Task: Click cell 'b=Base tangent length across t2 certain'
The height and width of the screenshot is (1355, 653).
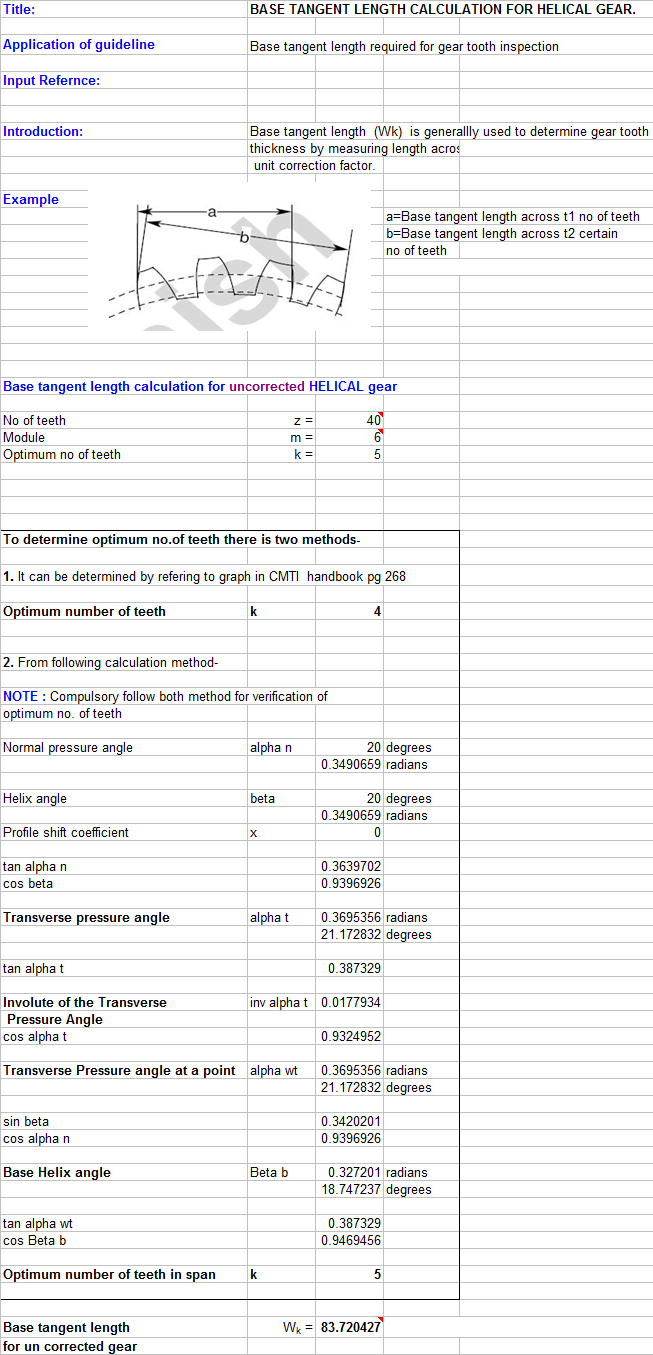Action: (x=501, y=233)
